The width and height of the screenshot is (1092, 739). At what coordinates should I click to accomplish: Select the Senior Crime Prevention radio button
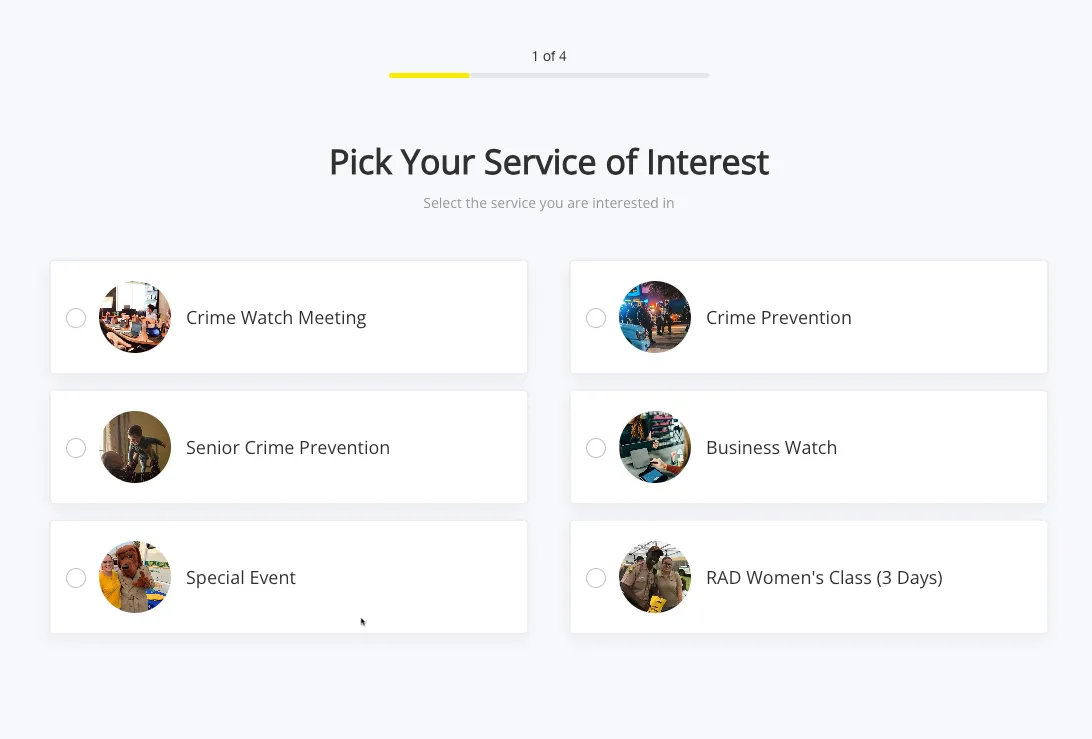point(76,447)
